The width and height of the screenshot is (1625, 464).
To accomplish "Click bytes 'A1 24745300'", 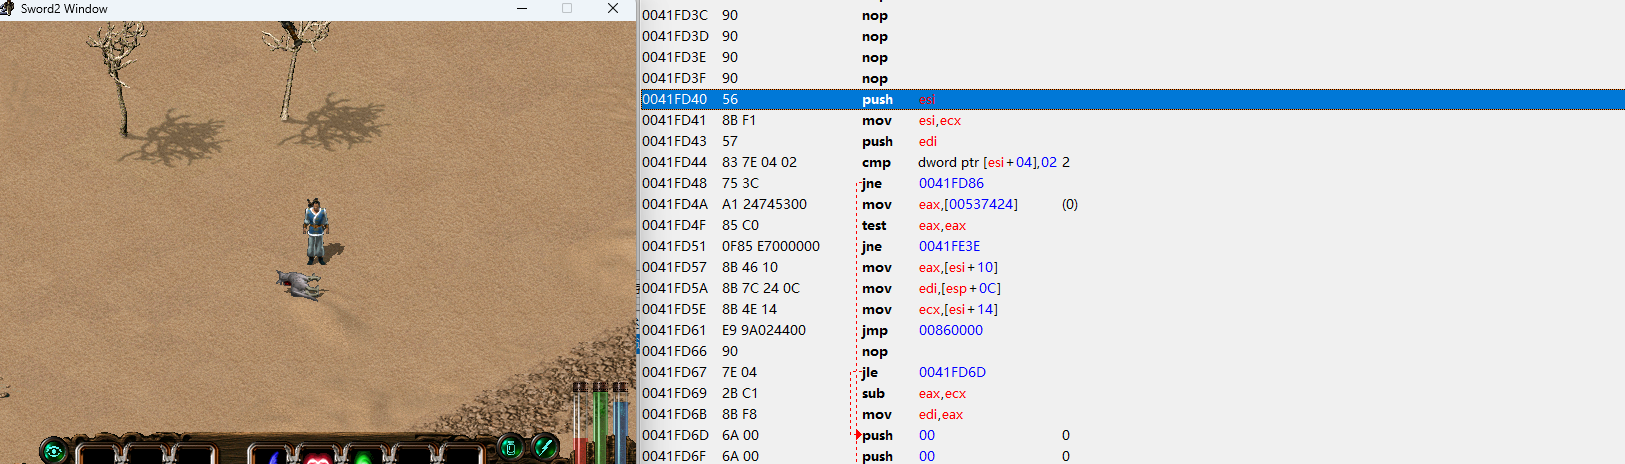I will pyautogui.click(x=764, y=204).
